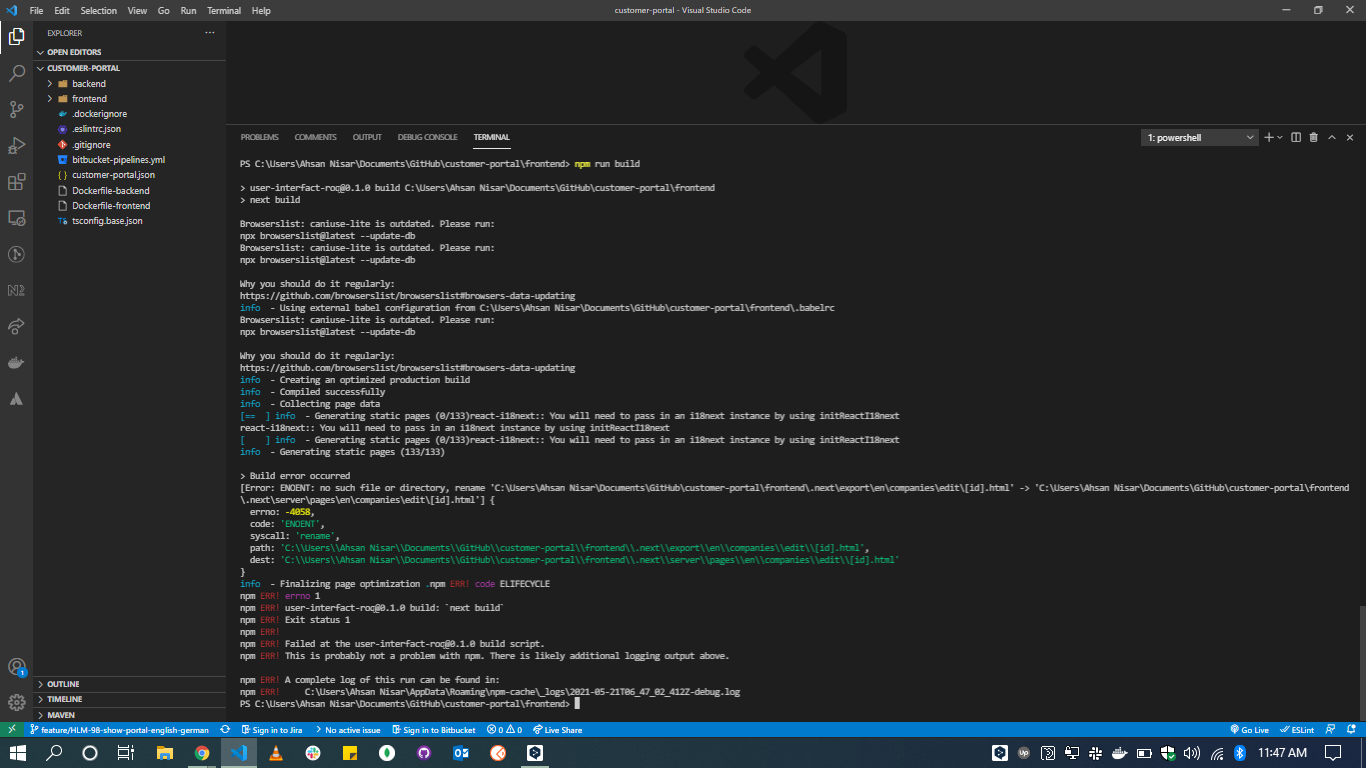
Task: Click Sign in to Jira
Action: click(271, 730)
